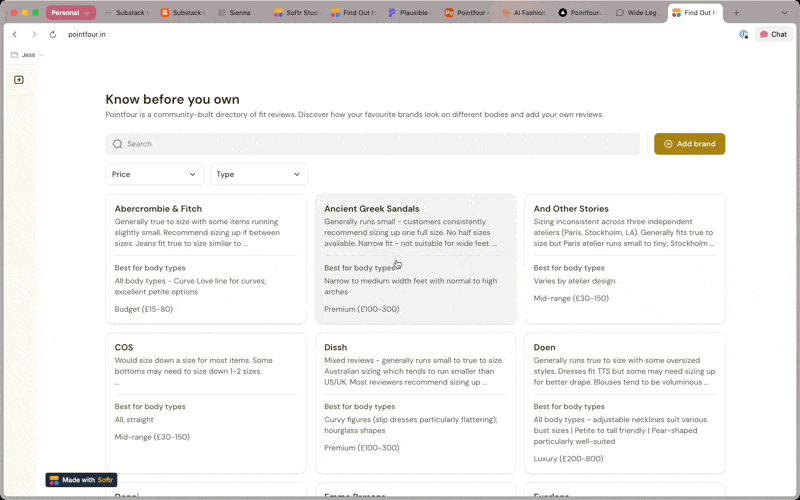Open the Dissh brand card

[x=415, y=403]
